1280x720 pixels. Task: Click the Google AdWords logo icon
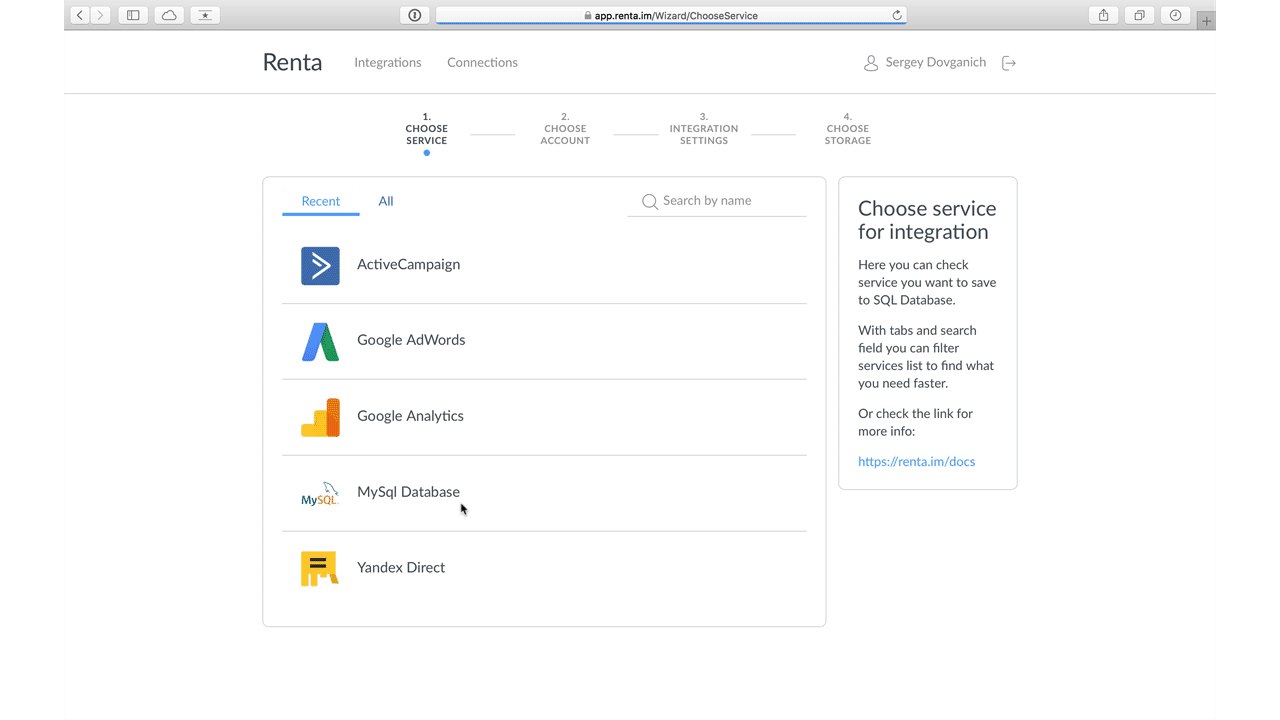tap(320, 342)
